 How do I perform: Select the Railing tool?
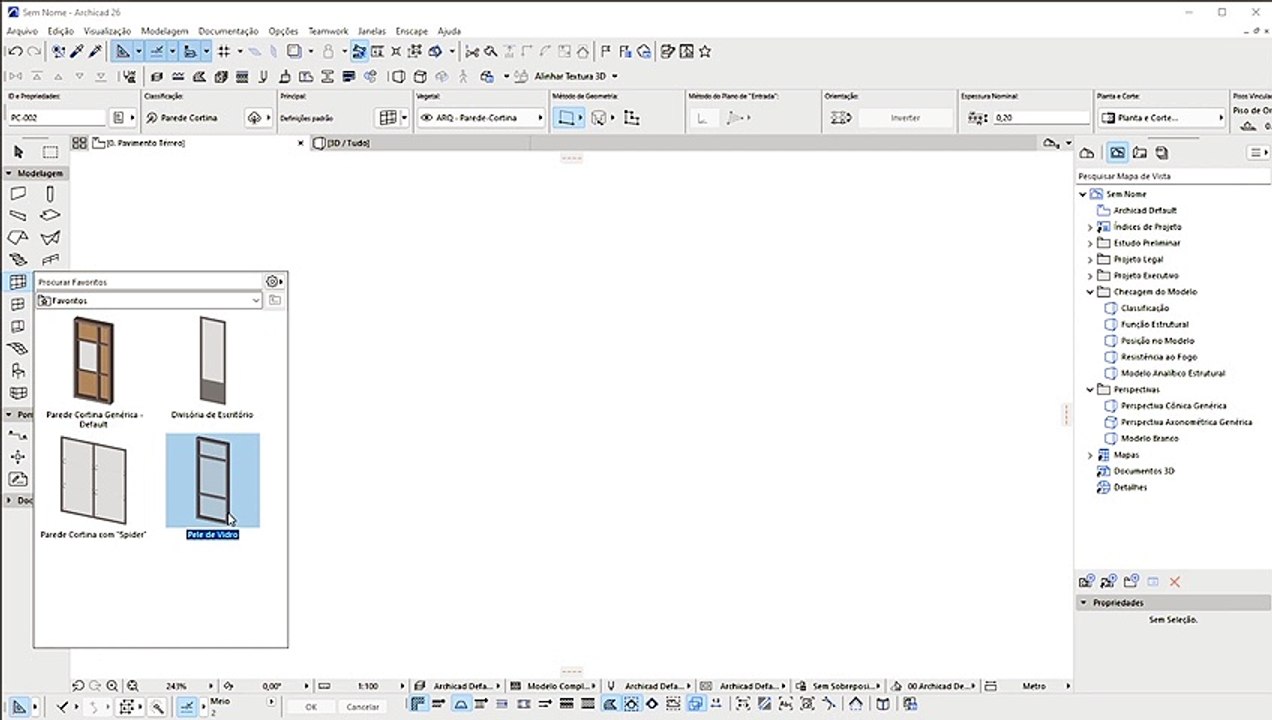(50, 260)
